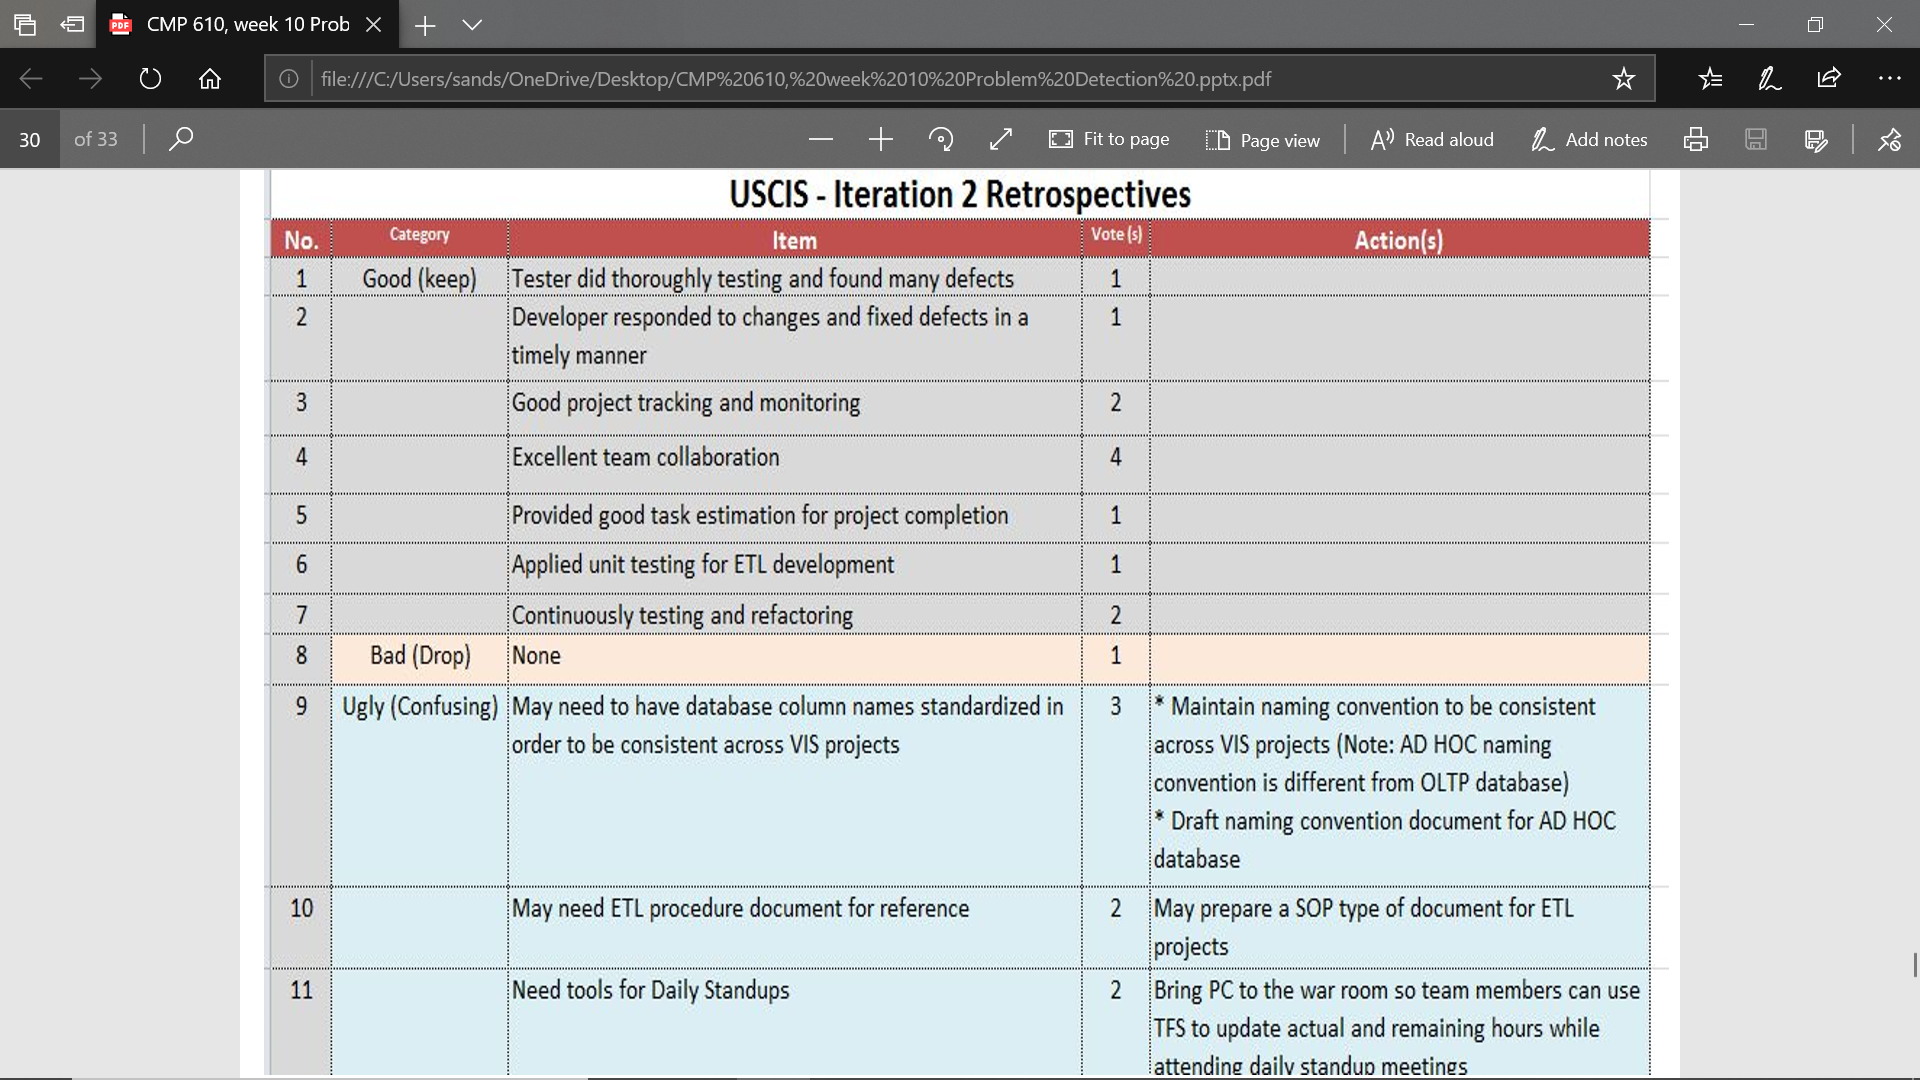
Task: Select the 'Good (keep)' category cell
Action: pos(419,279)
